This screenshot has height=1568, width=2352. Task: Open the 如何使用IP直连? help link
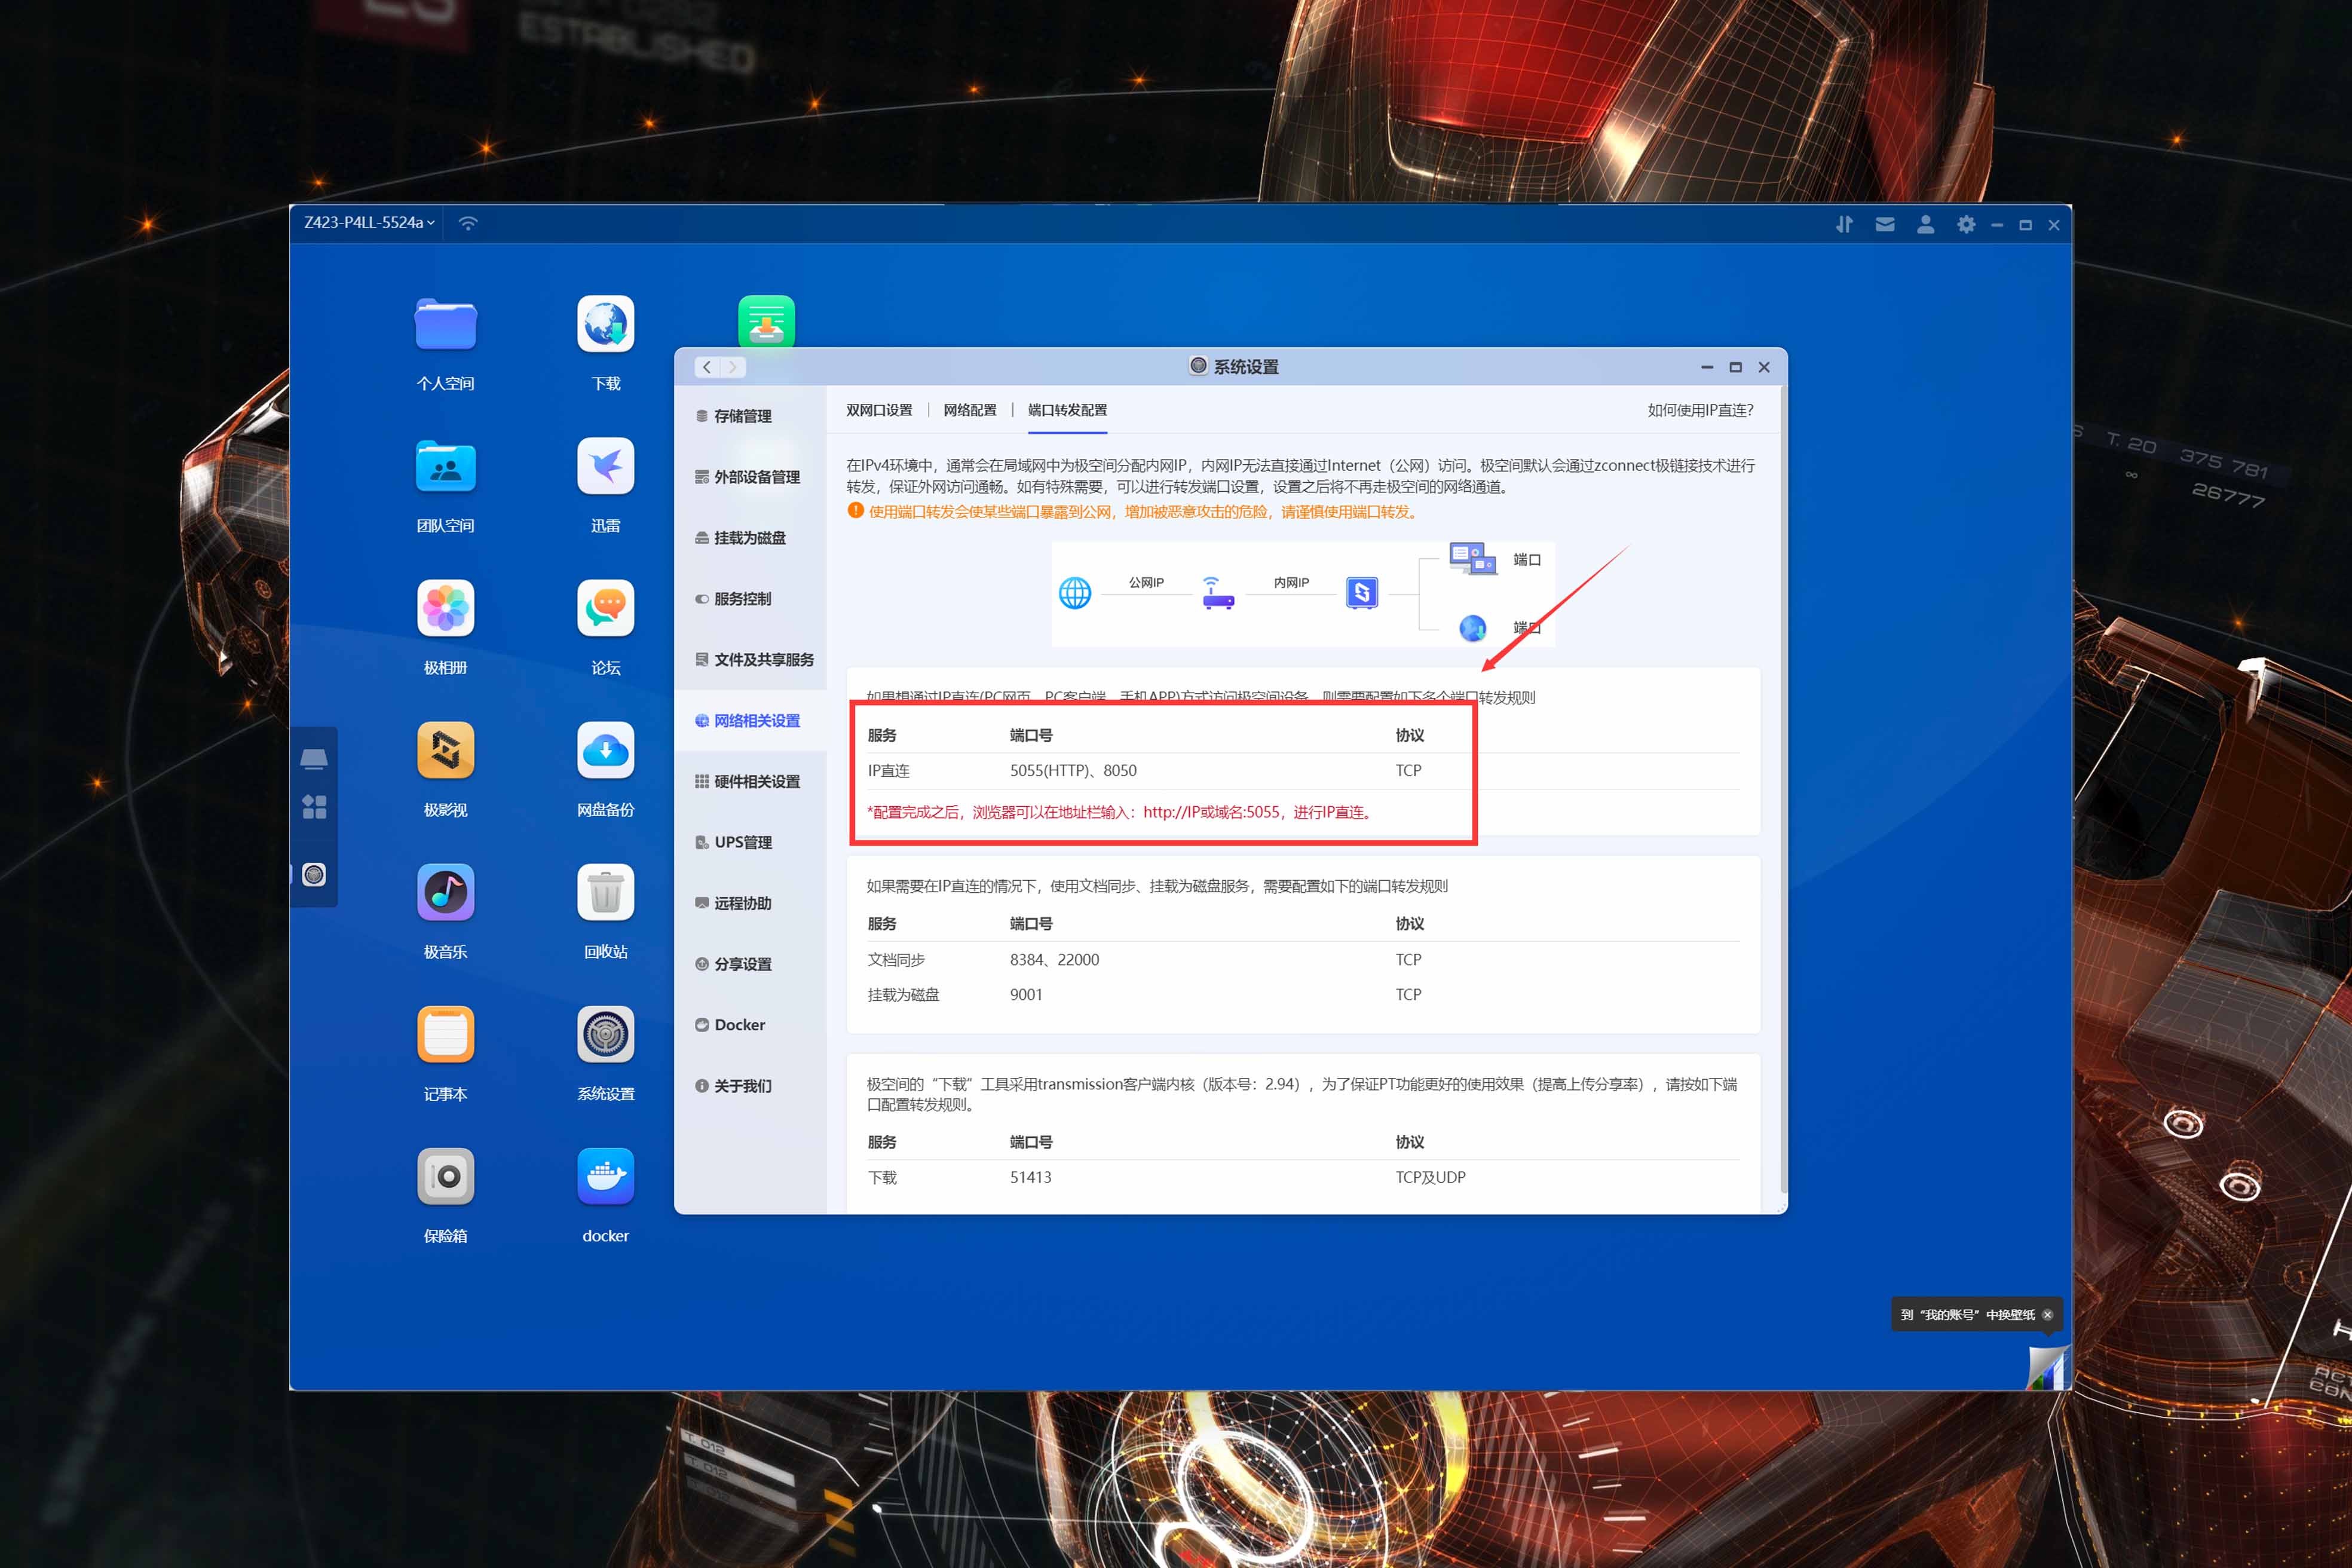(1700, 410)
